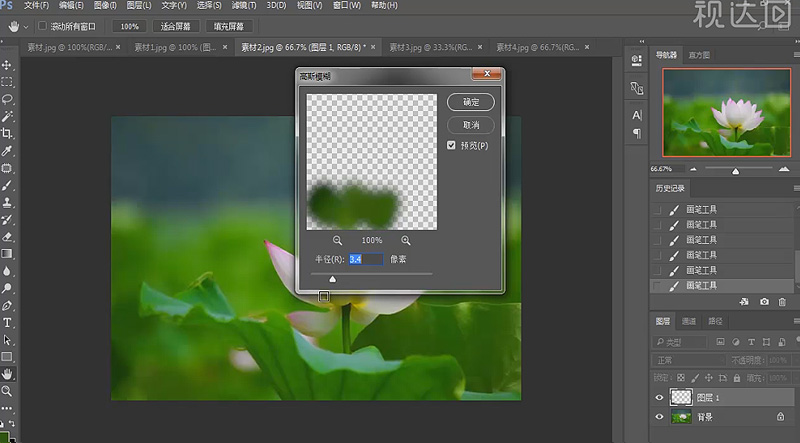The width and height of the screenshot is (800, 443).
Task: Select the Magic Wand tool
Action: pos(7,116)
